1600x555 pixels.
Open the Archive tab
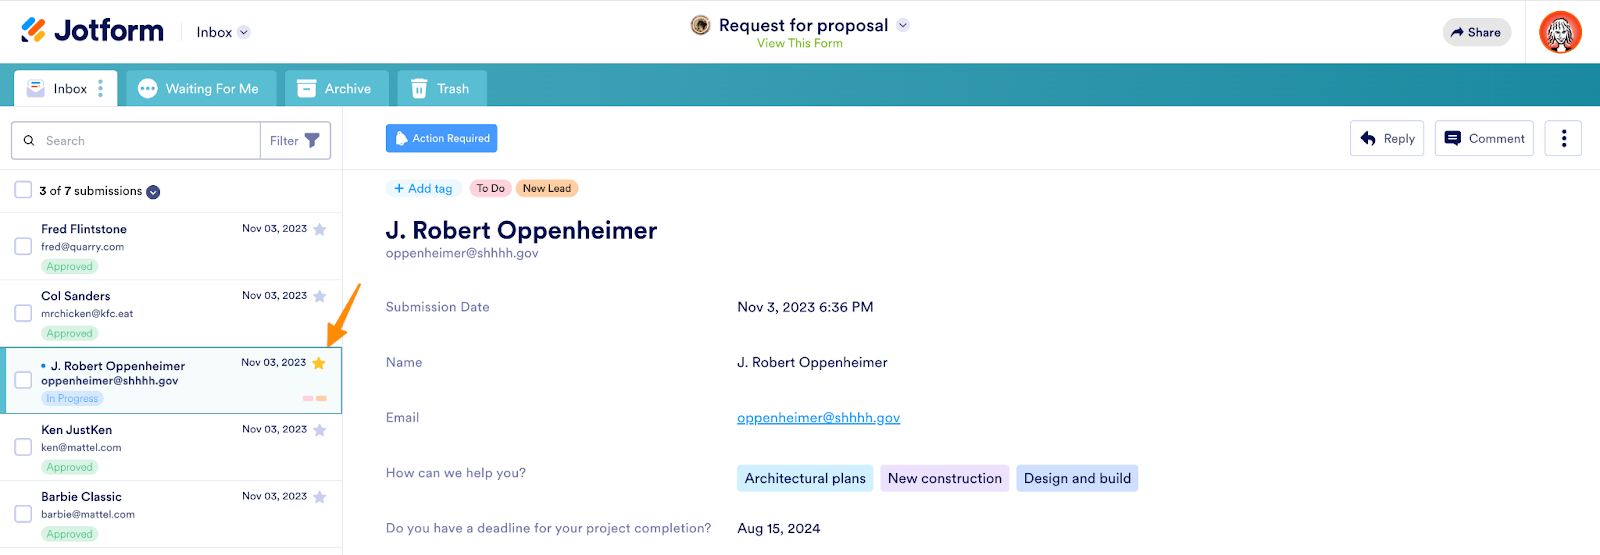[x=334, y=89]
